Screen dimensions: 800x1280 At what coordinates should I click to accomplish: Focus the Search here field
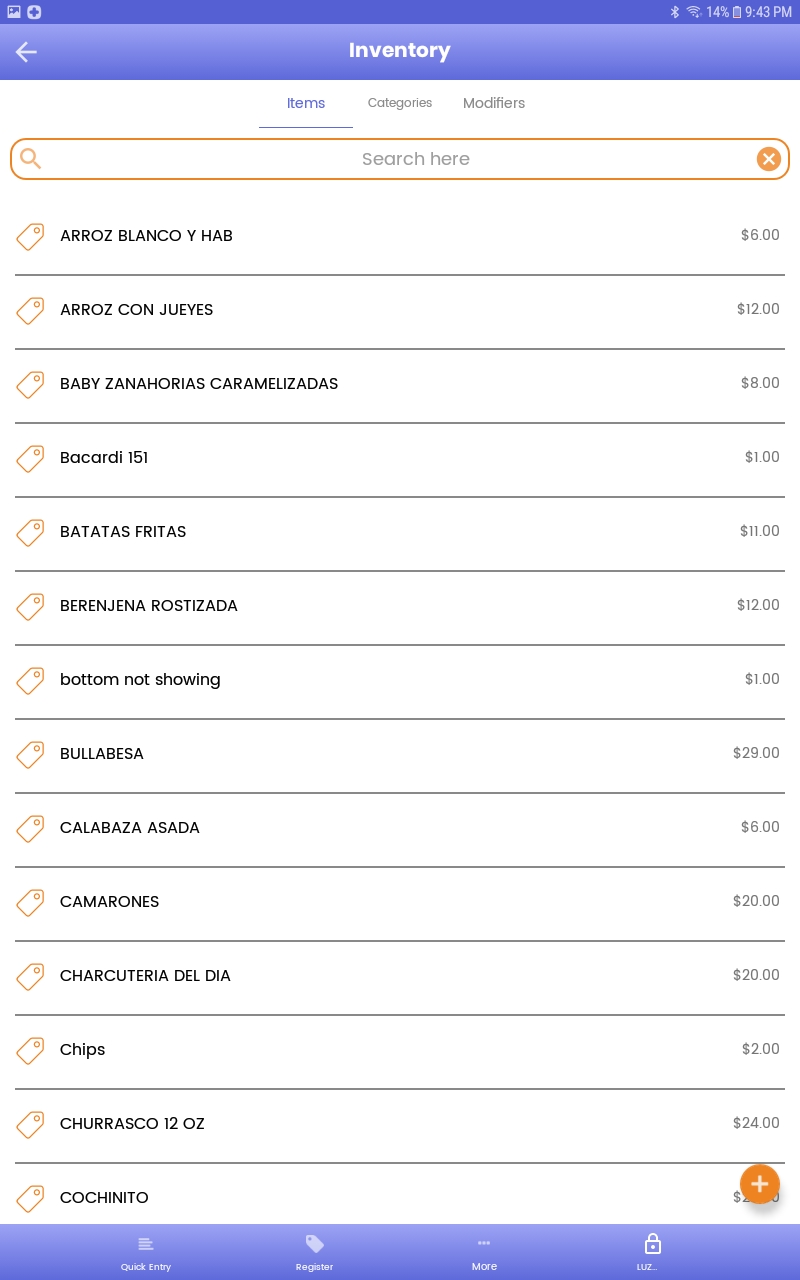click(415, 159)
